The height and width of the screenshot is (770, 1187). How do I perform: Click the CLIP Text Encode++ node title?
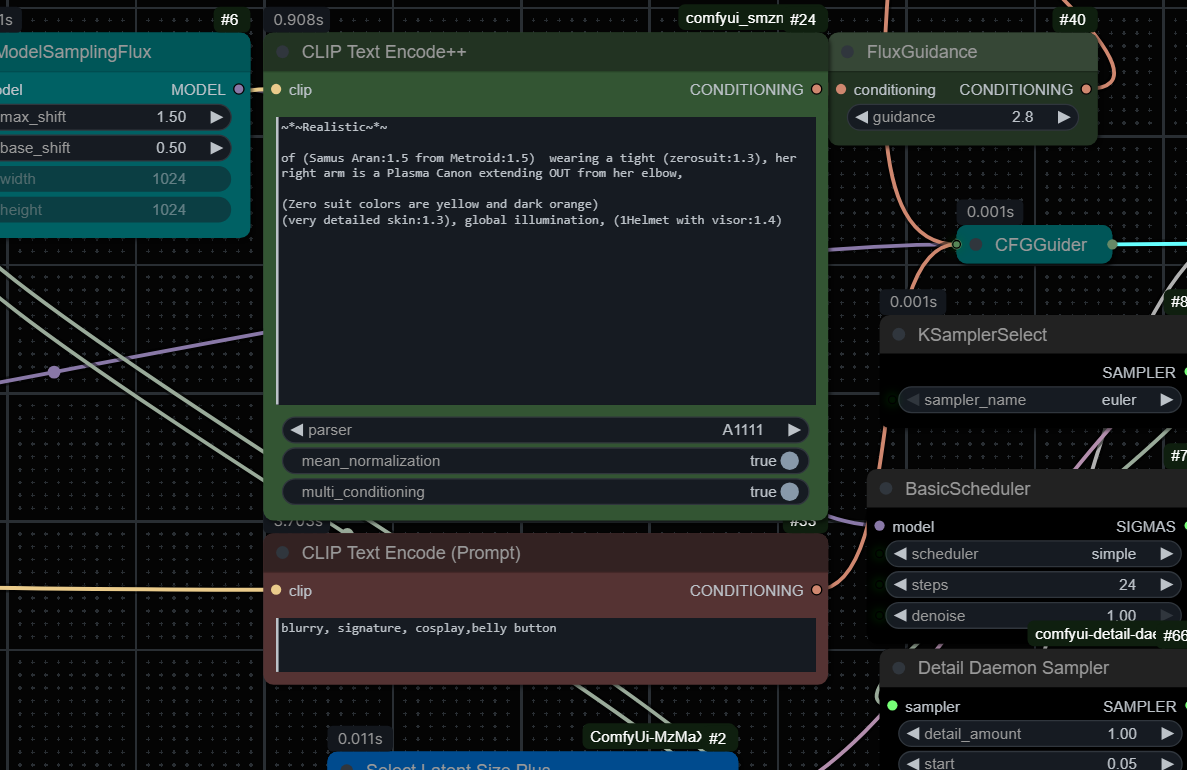pos(384,52)
